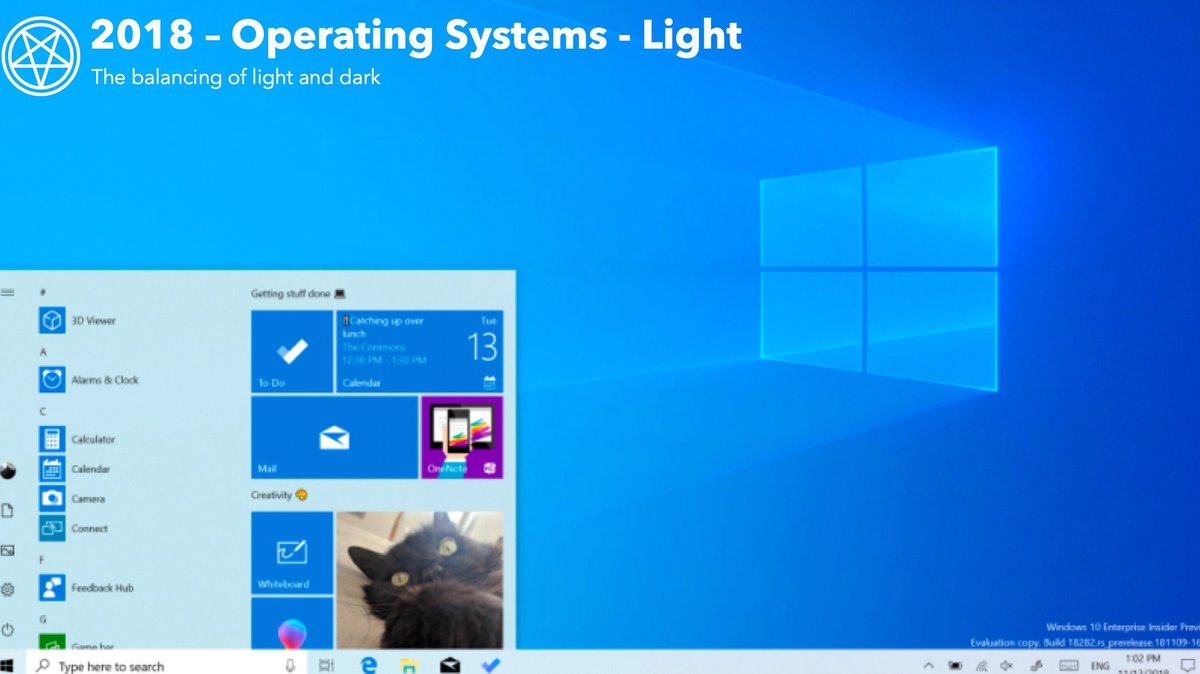Click the battery tray icon
The height and width of the screenshot is (674, 1200).
tap(955, 665)
